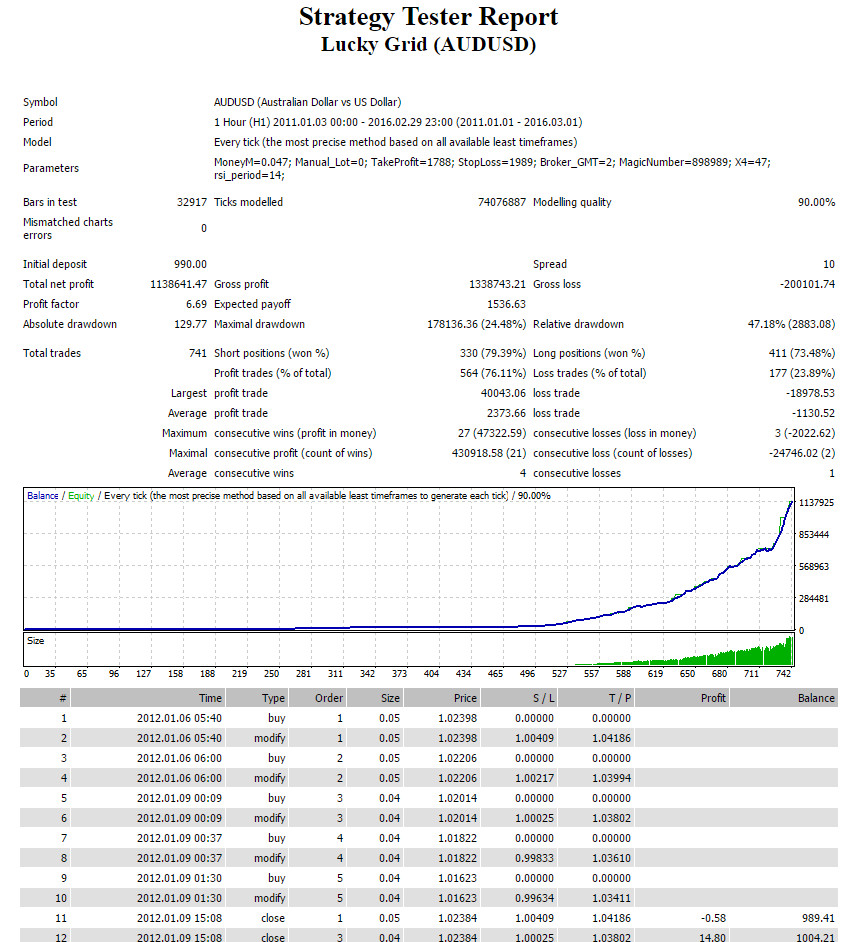
Task: Click the Period value starting '1 Hour (H1)'
Action: pos(398,122)
